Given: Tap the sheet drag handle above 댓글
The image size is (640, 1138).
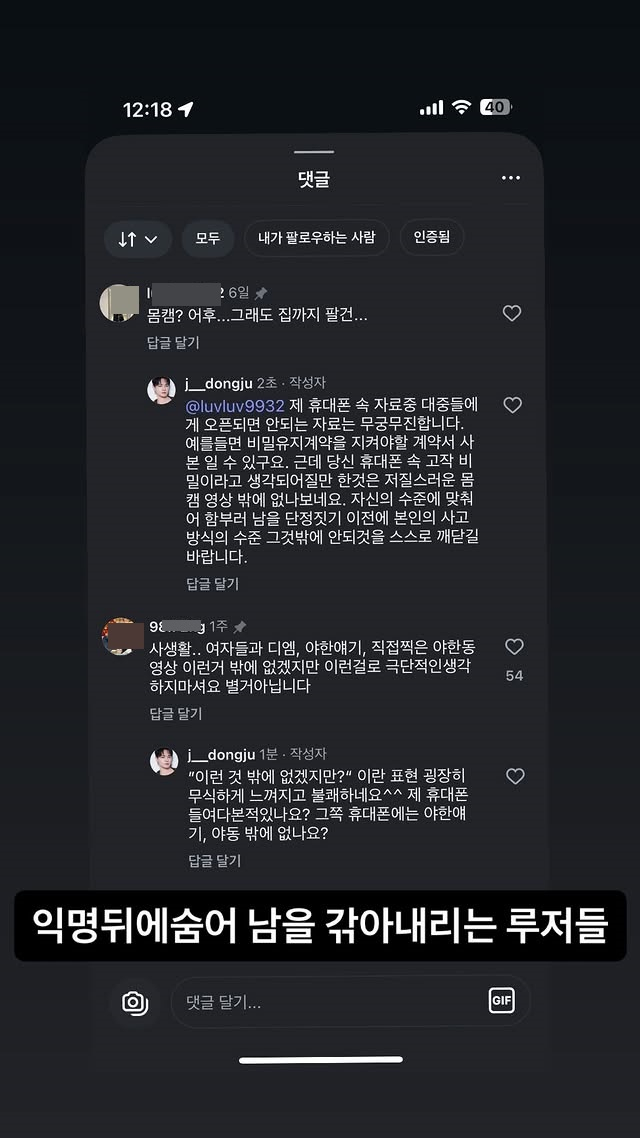Looking at the screenshot, I should (x=314, y=153).
